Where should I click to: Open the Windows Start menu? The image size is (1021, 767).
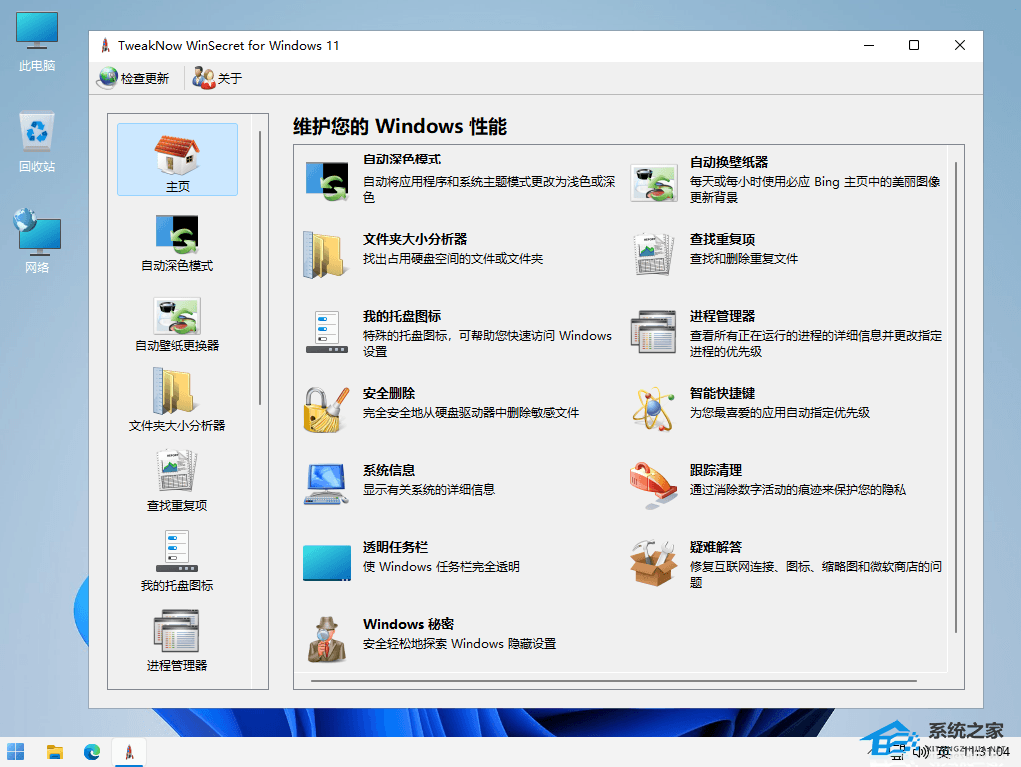[x=16, y=752]
